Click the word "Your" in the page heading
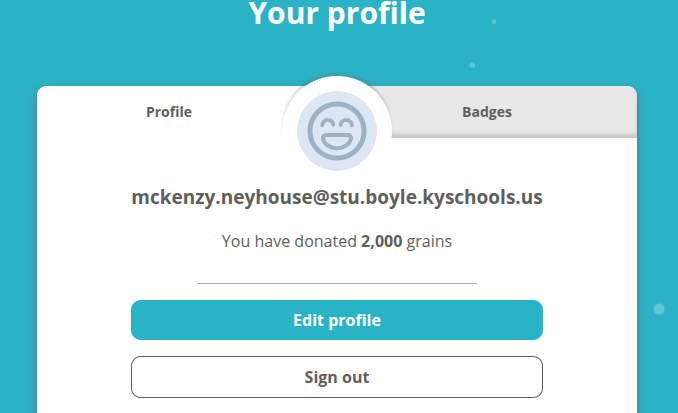The image size is (678, 413). point(282,14)
